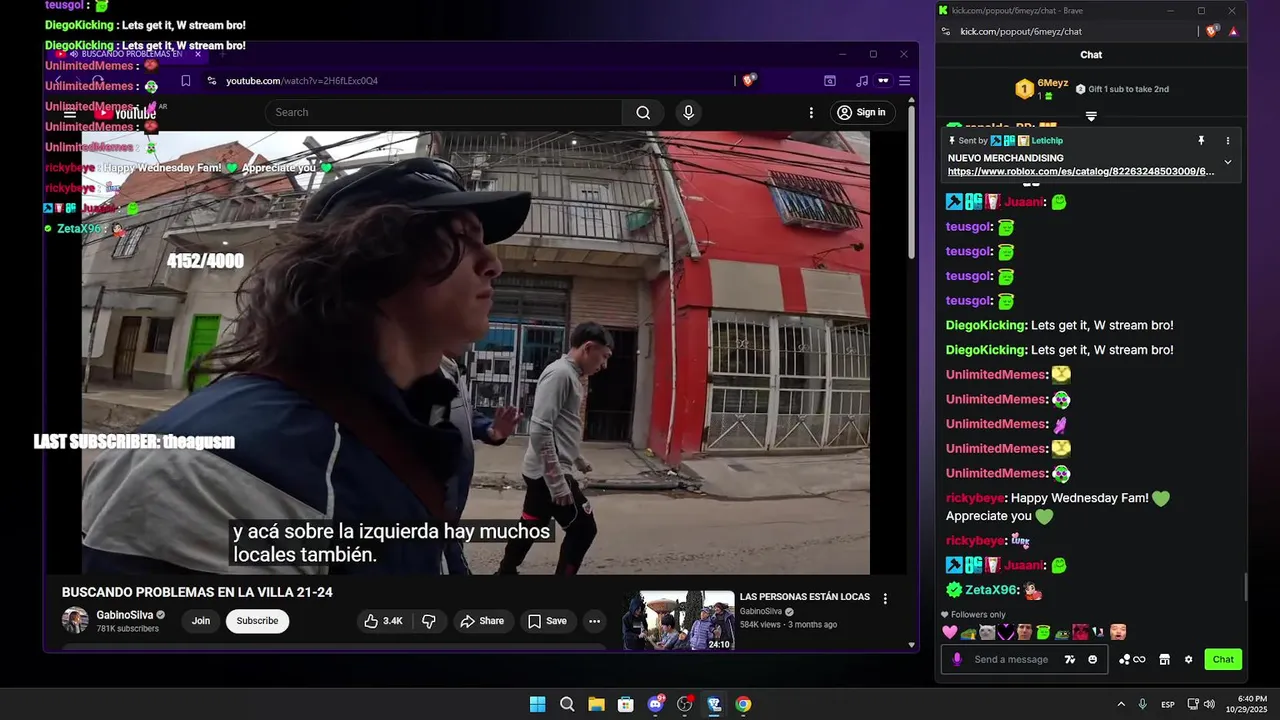Click Letichip username in pinned message

click(x=1047, y=141)
